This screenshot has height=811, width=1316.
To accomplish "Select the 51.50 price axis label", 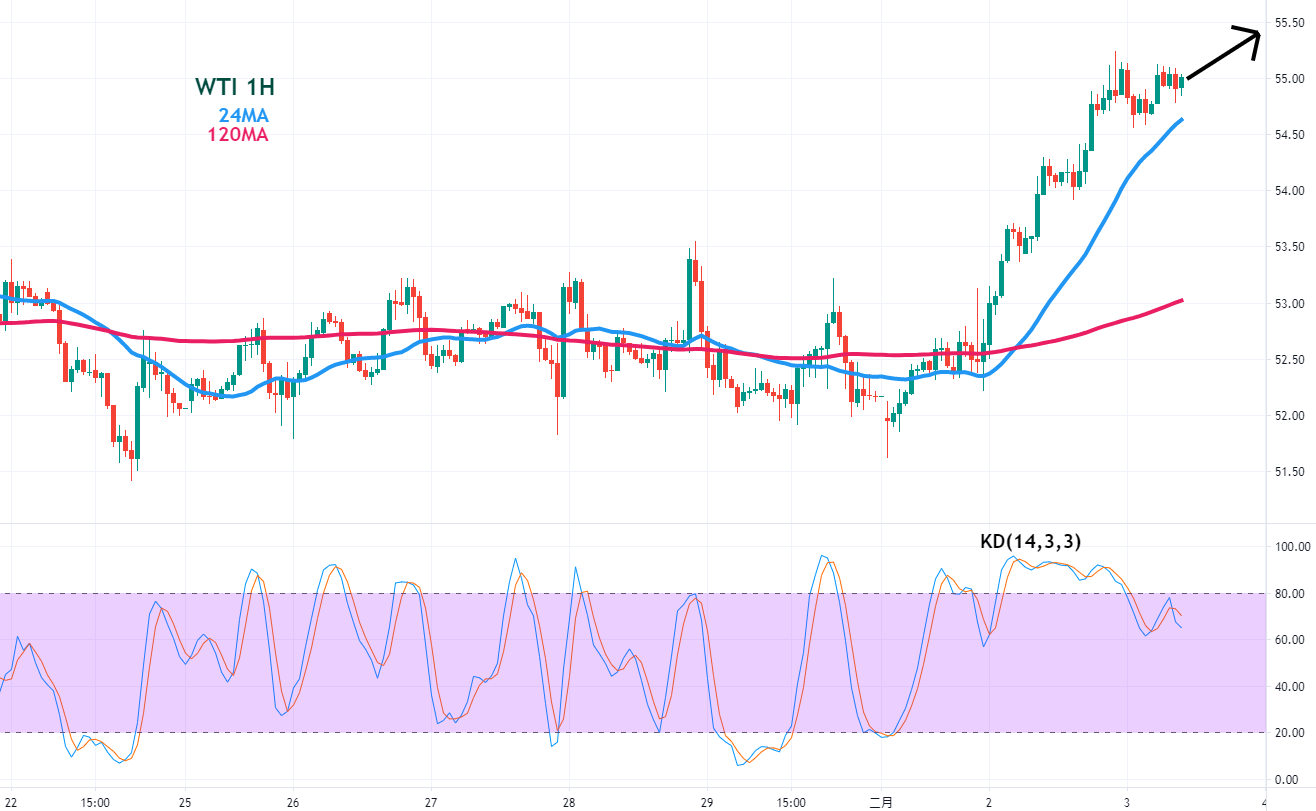I will click(x=1288, y=472).
